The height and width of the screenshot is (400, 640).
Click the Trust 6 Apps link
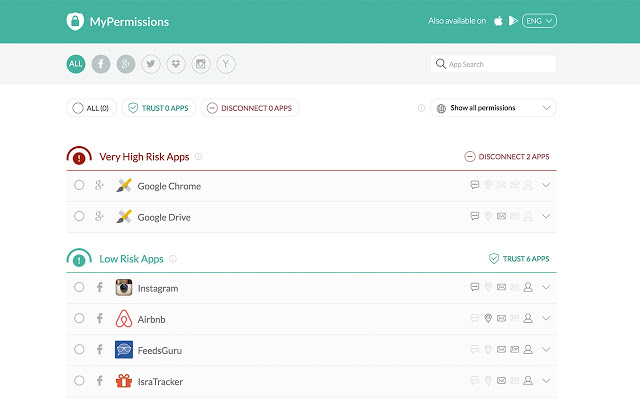tap(518, 258)
